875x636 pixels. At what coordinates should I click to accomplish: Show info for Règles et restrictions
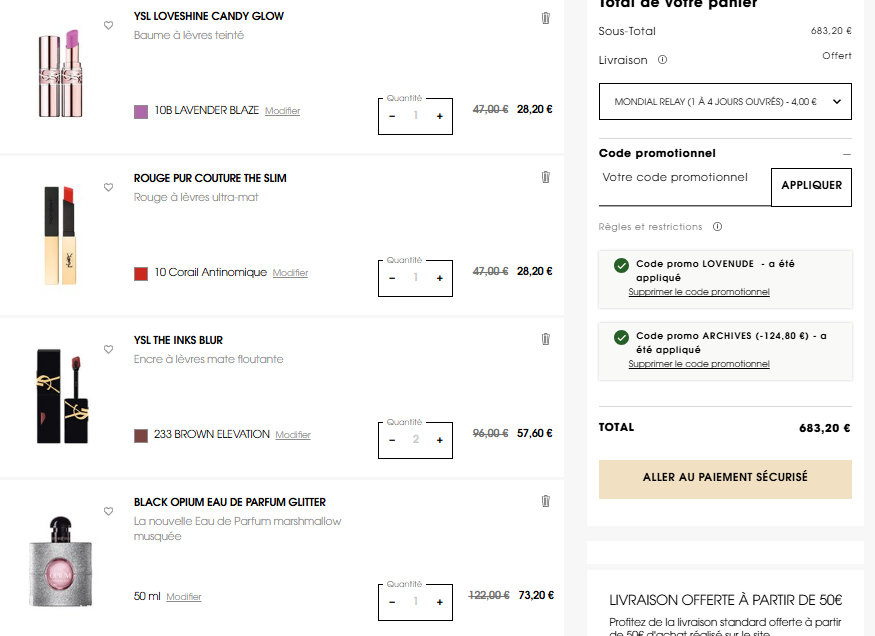click(717, 227)
